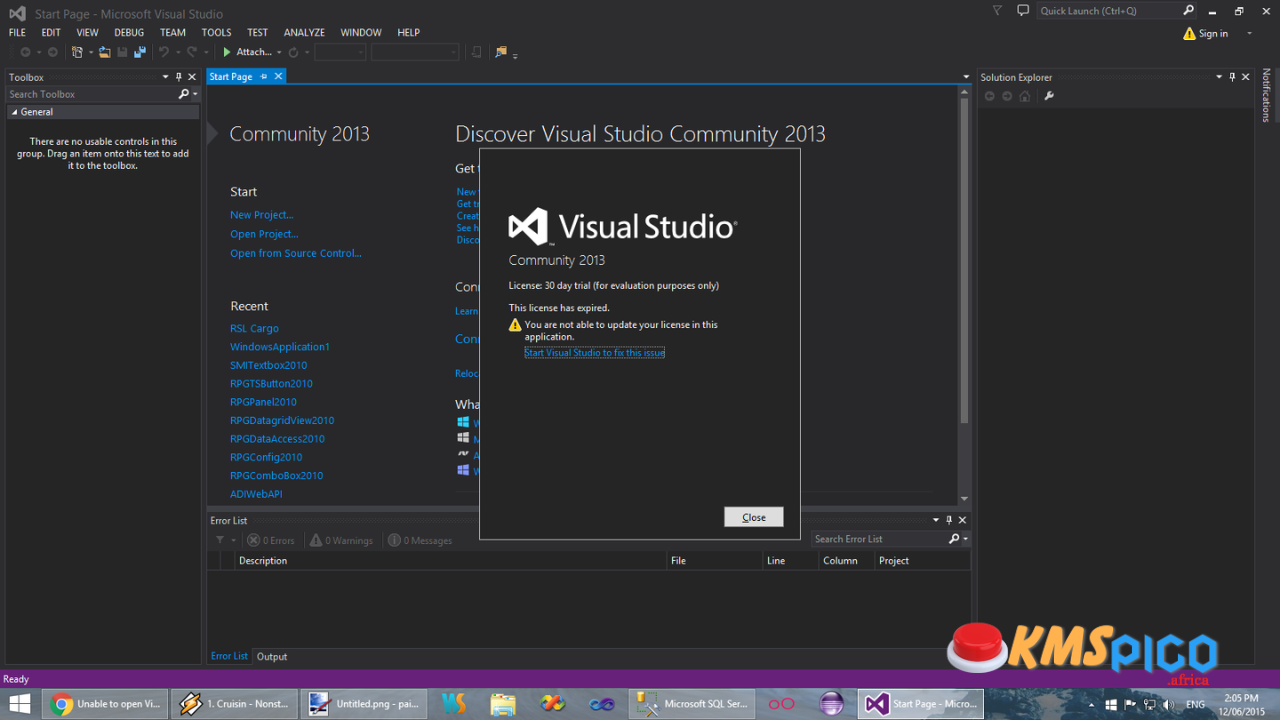Open the Notifications side tab

click(1266, 95)
